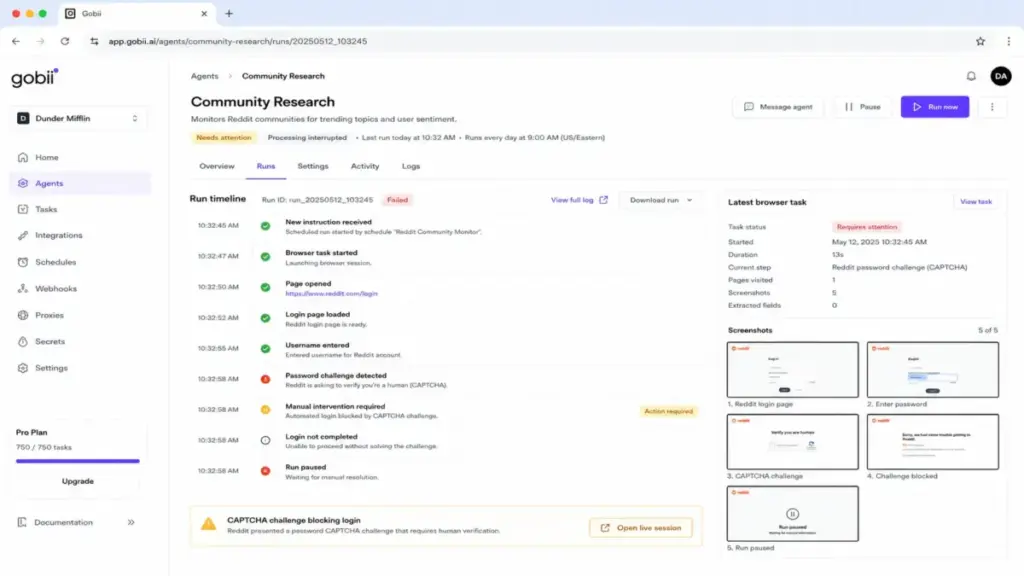Click View task link

pos(976,202)
